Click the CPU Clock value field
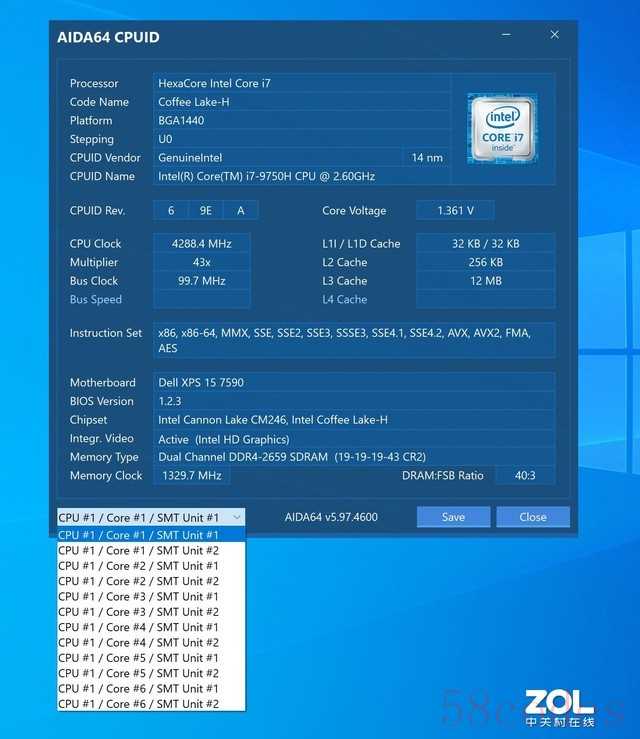 (x=201, y=244)
